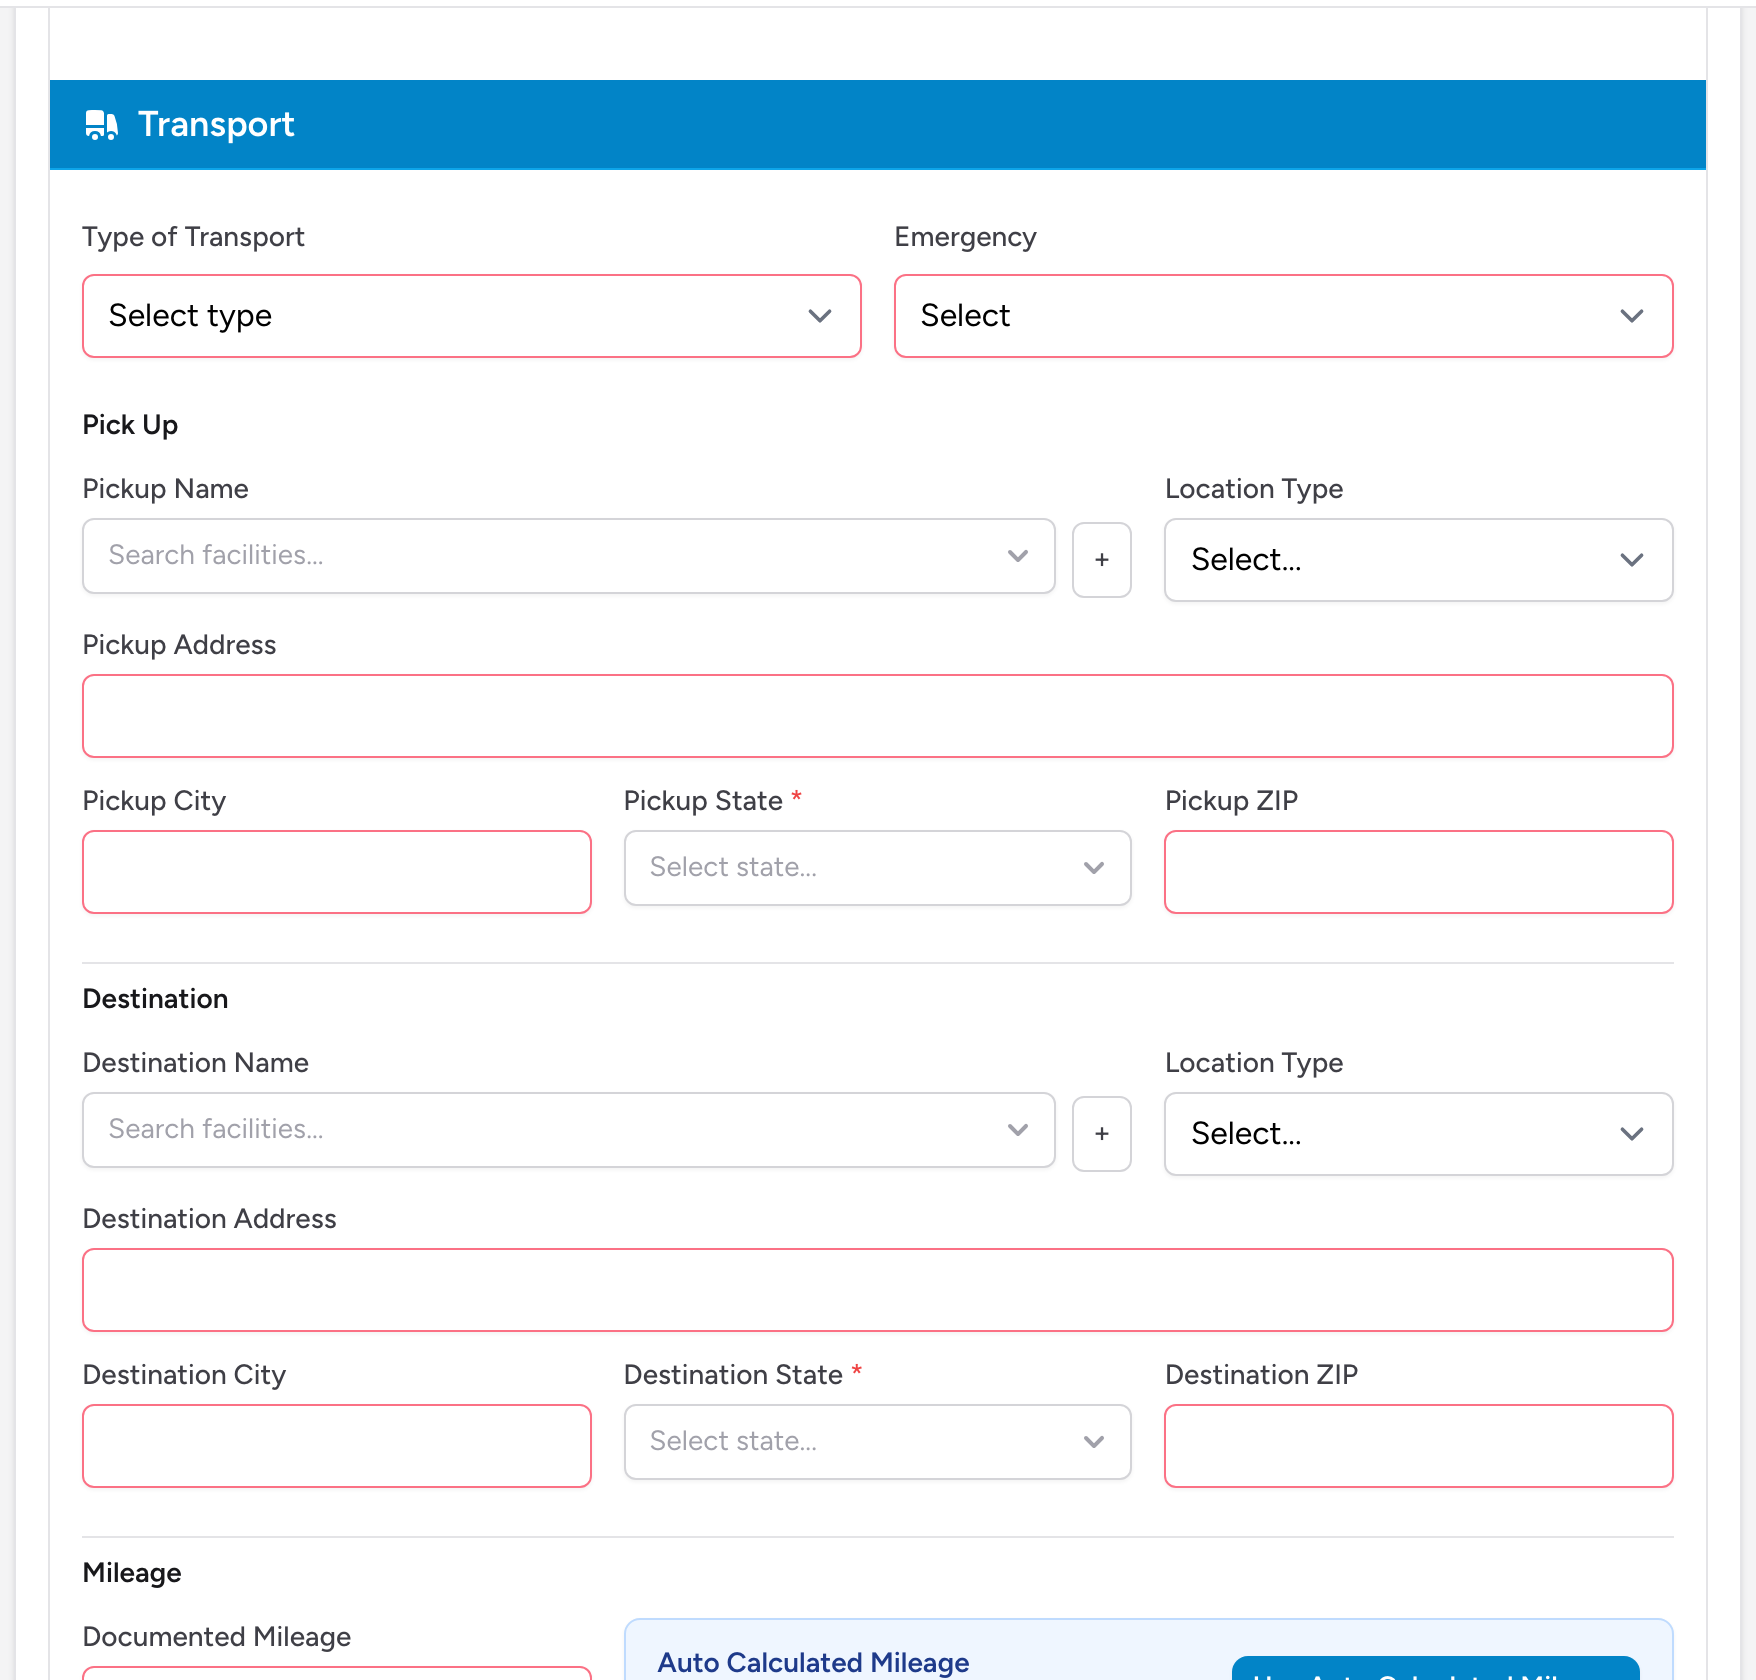Click the Mileage section heading
The height and width of the screenshot is (1680, 1756).
pyautogui.click(x=132, y=1573)
